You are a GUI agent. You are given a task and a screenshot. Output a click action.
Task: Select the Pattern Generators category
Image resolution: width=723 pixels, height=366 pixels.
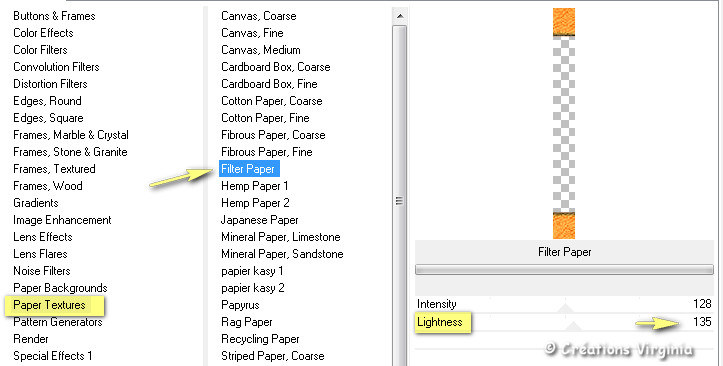coord(58,323)
